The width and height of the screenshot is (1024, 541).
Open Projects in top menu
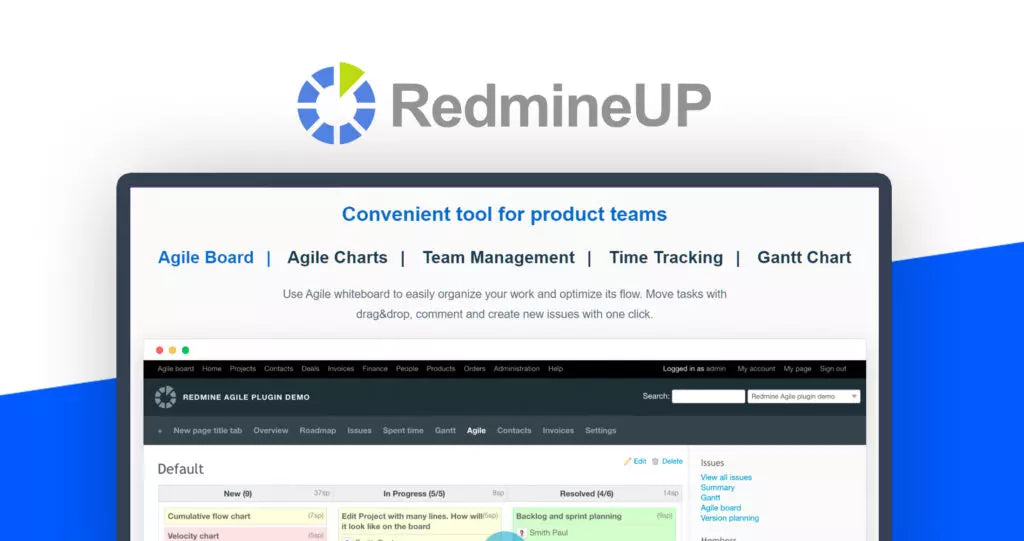point(242,369)
